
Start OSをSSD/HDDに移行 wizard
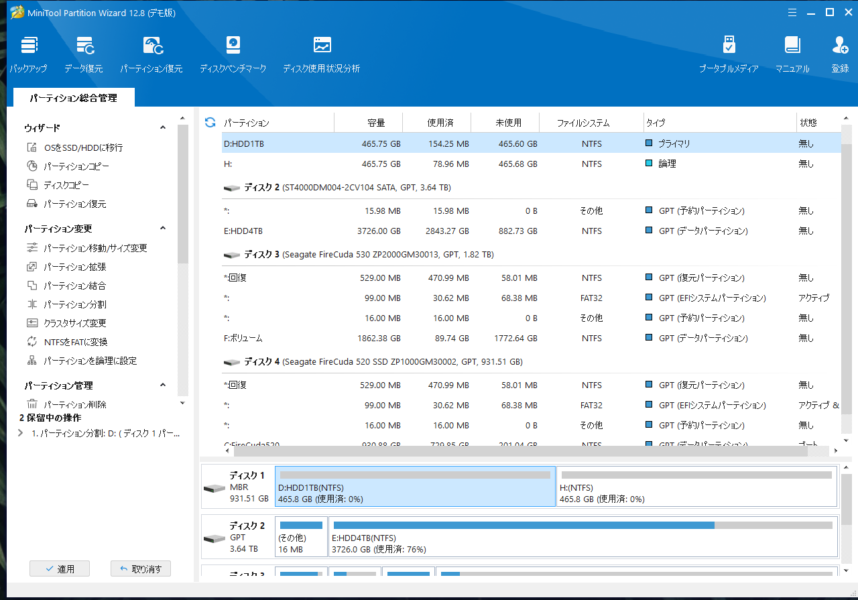pos(74,148)
